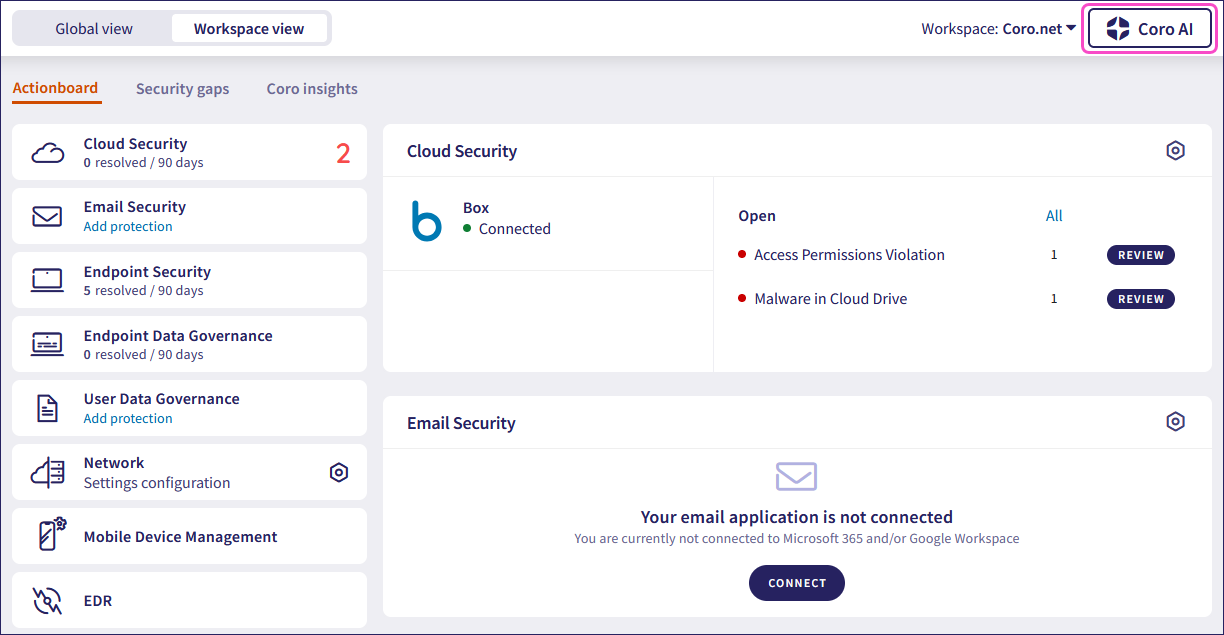
Task: Open the Email Security settings hexagon icon
Action: click(1175, 422)
